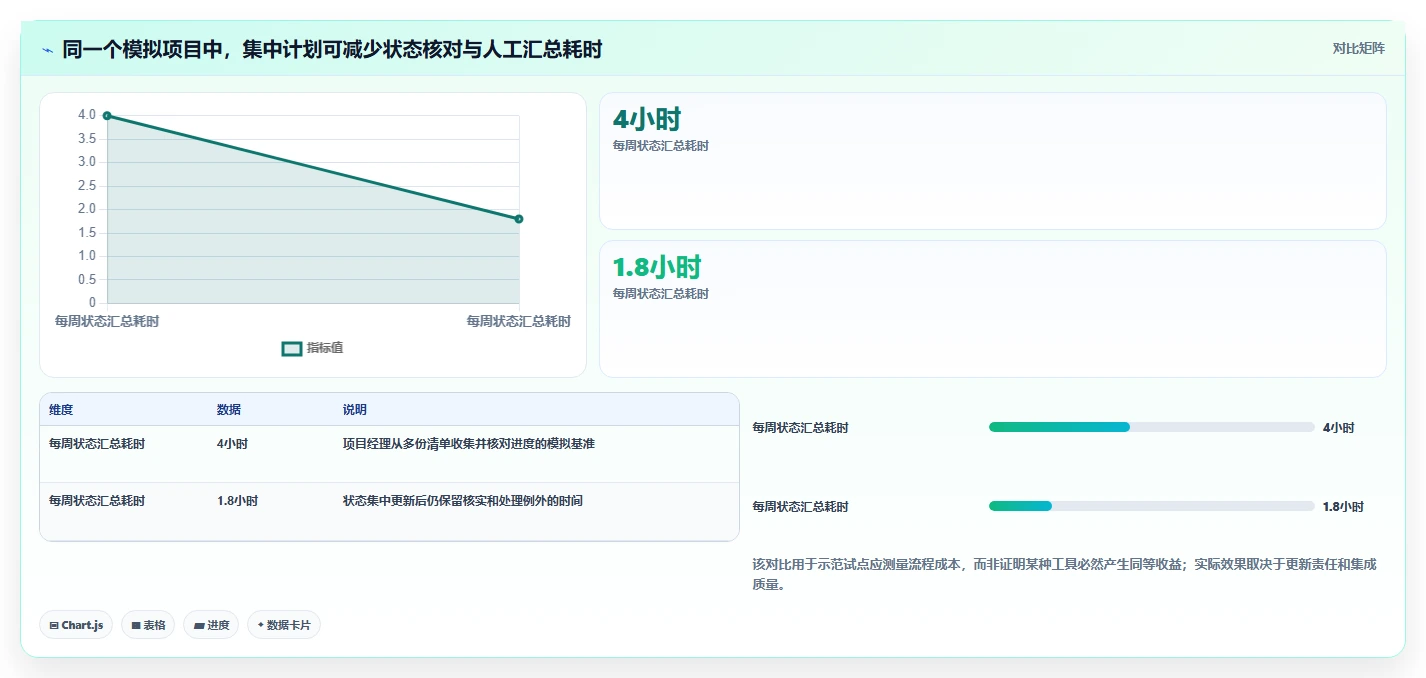The image size is (1426, 678).
Task: Click the 4小时 progress bar
Action: click(1151, 427)
